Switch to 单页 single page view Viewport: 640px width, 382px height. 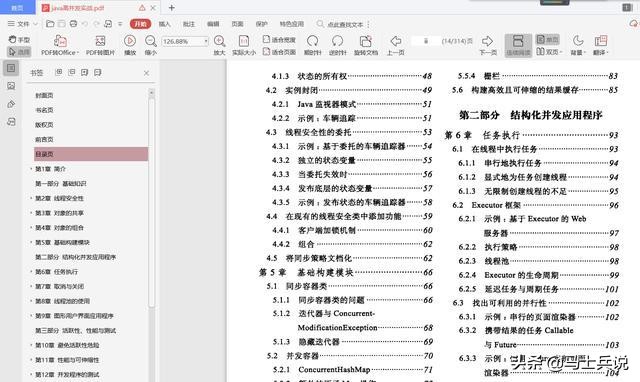click(x=547, y=39)
